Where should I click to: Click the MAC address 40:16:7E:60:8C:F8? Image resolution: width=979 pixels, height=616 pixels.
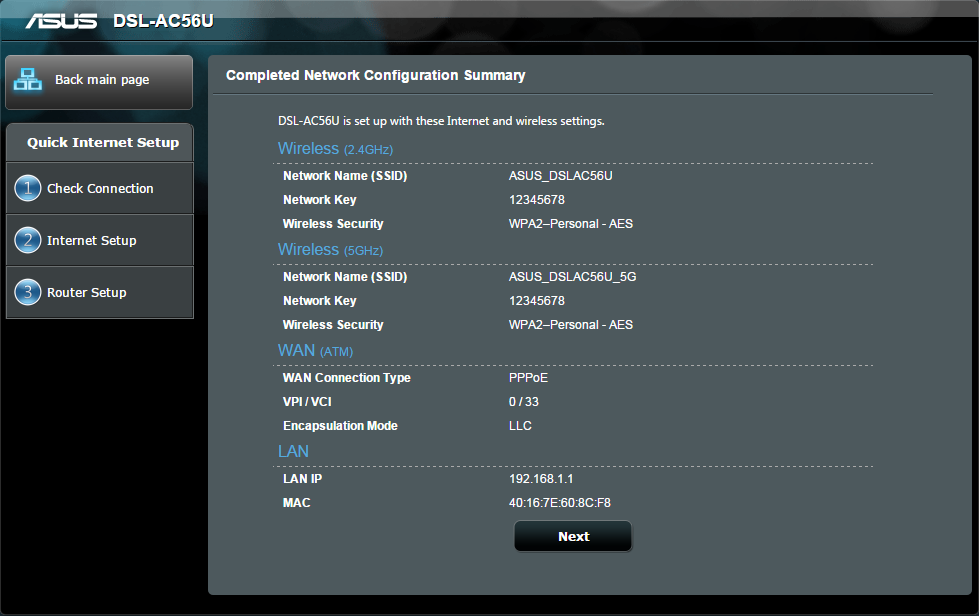tap(559, 502)
